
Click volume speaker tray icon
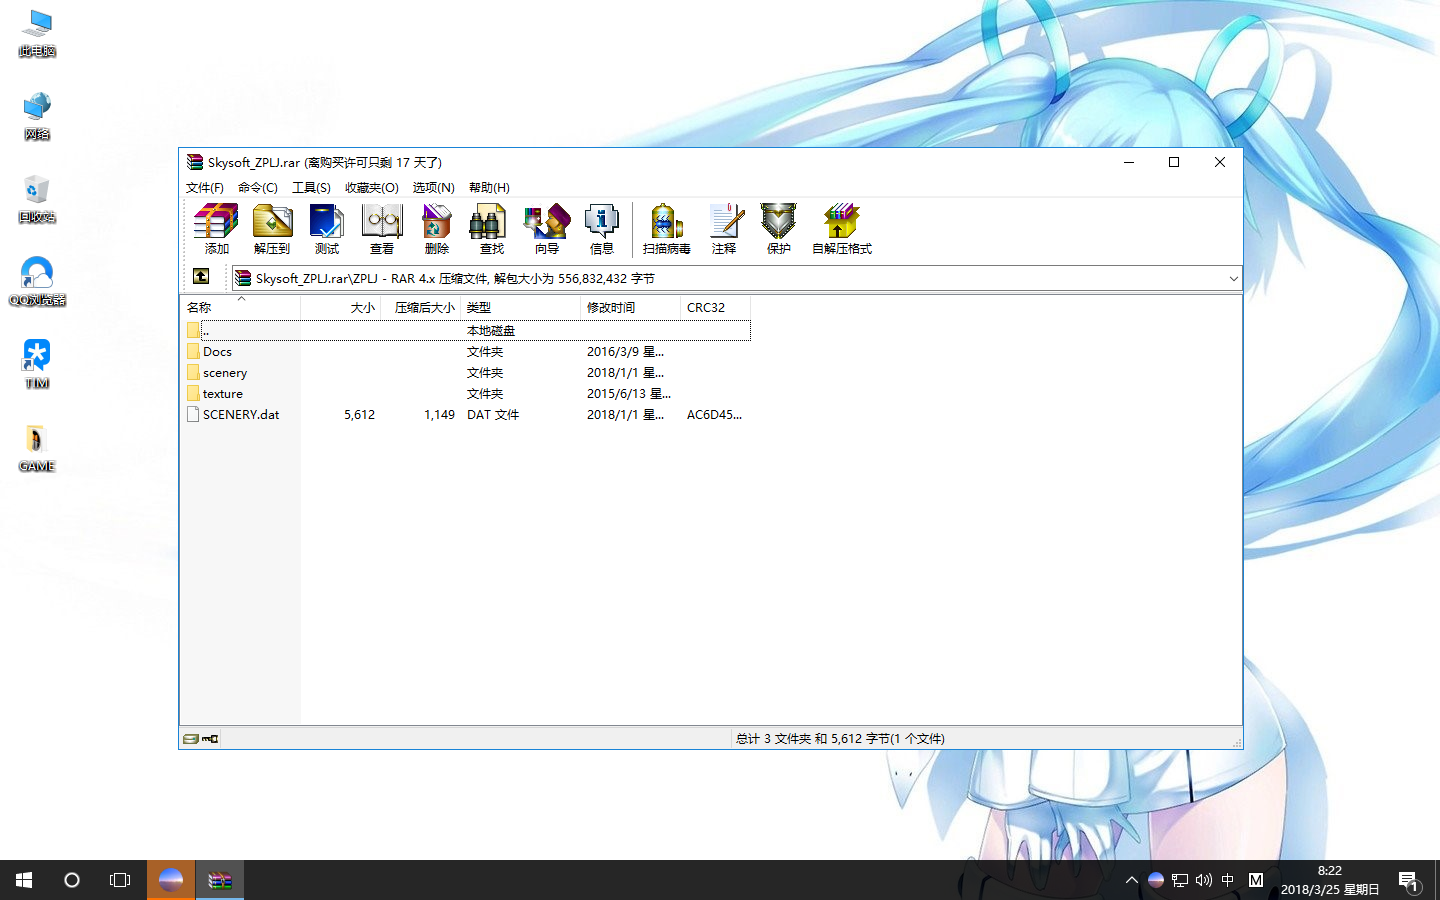(x=1204, y=880)
